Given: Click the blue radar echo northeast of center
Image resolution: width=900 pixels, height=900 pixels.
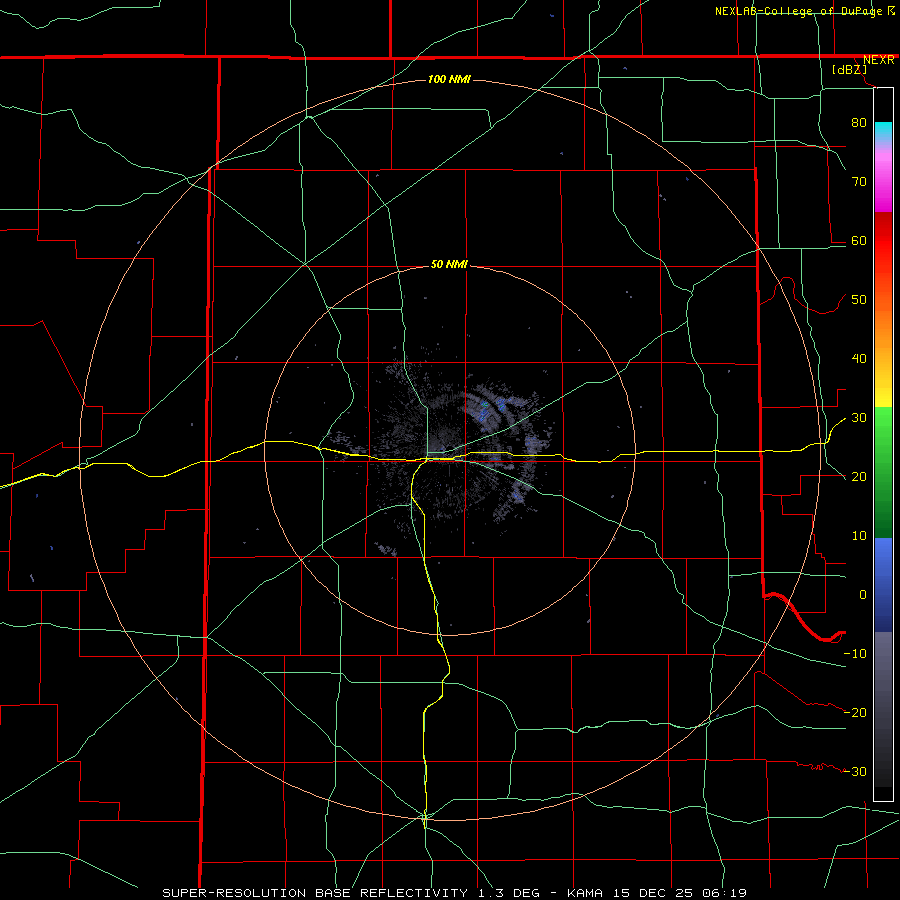Looking at the screenshot, I should pos(491,409).
